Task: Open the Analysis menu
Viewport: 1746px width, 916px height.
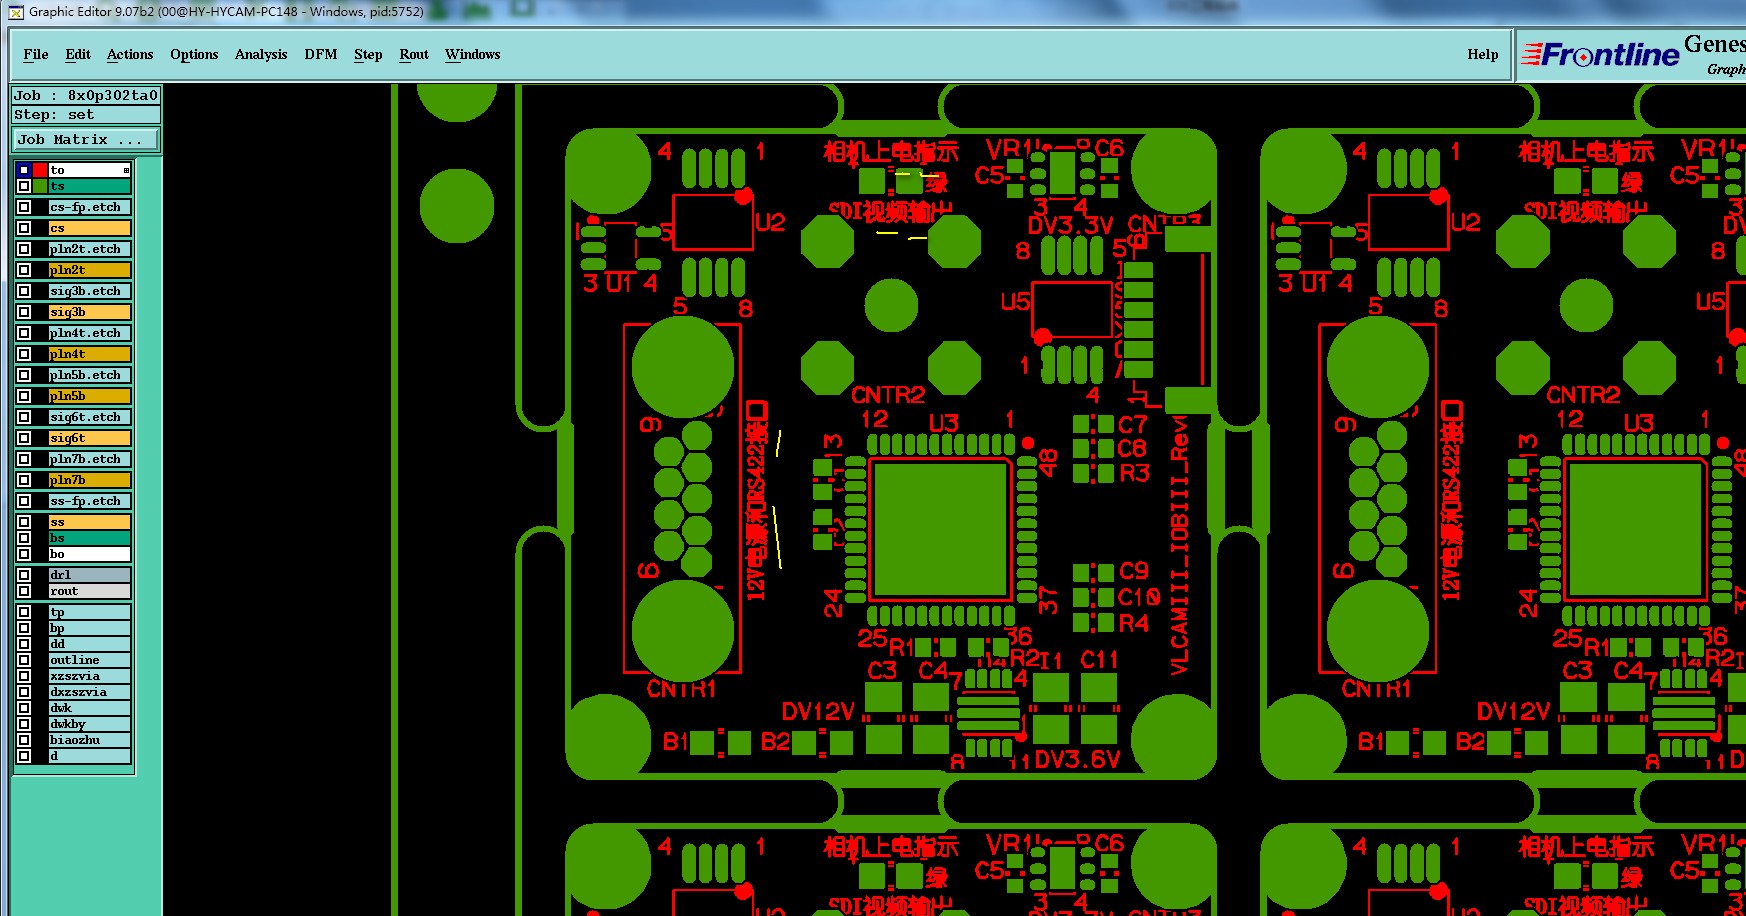Action: 261,55
